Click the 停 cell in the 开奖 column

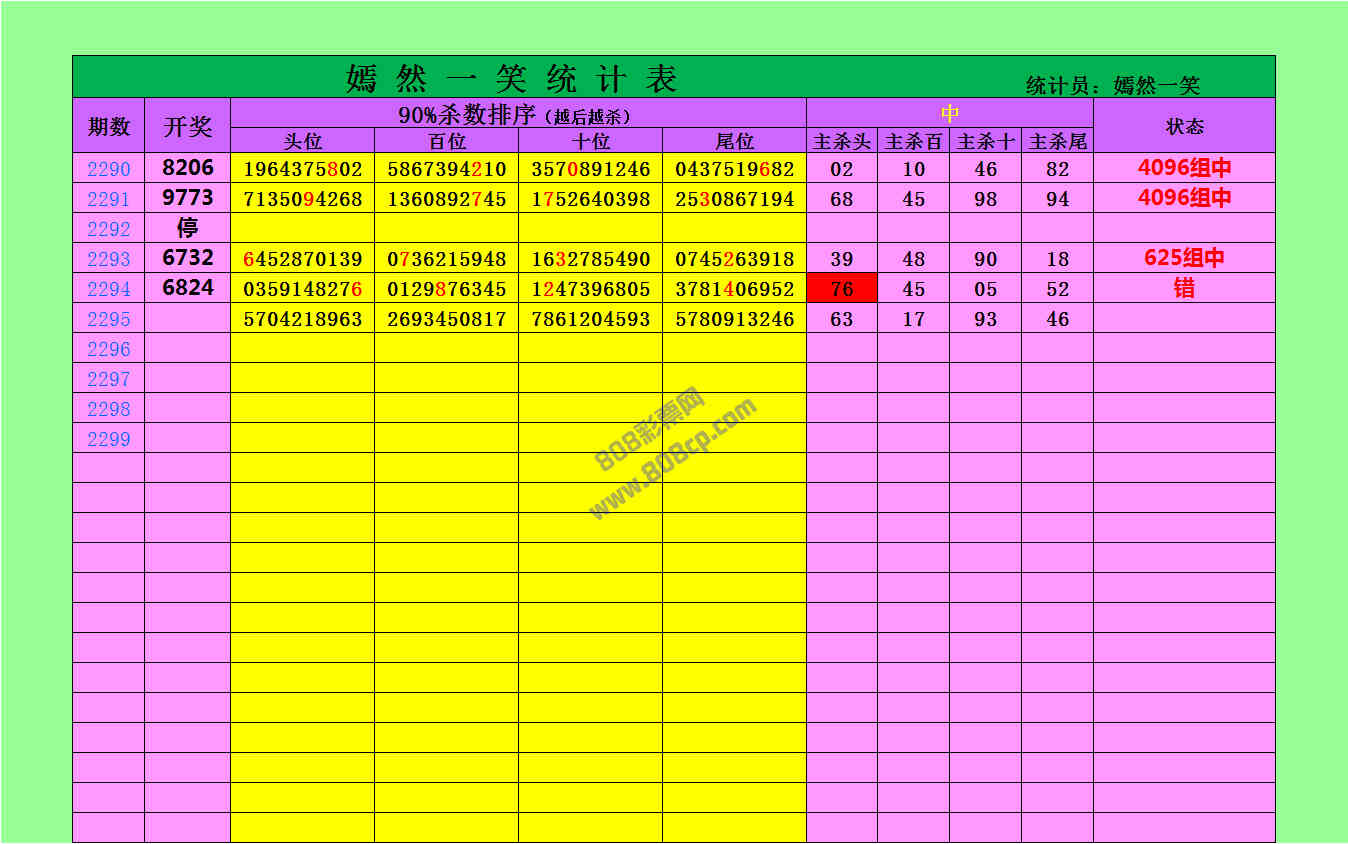tap(188, 228)
